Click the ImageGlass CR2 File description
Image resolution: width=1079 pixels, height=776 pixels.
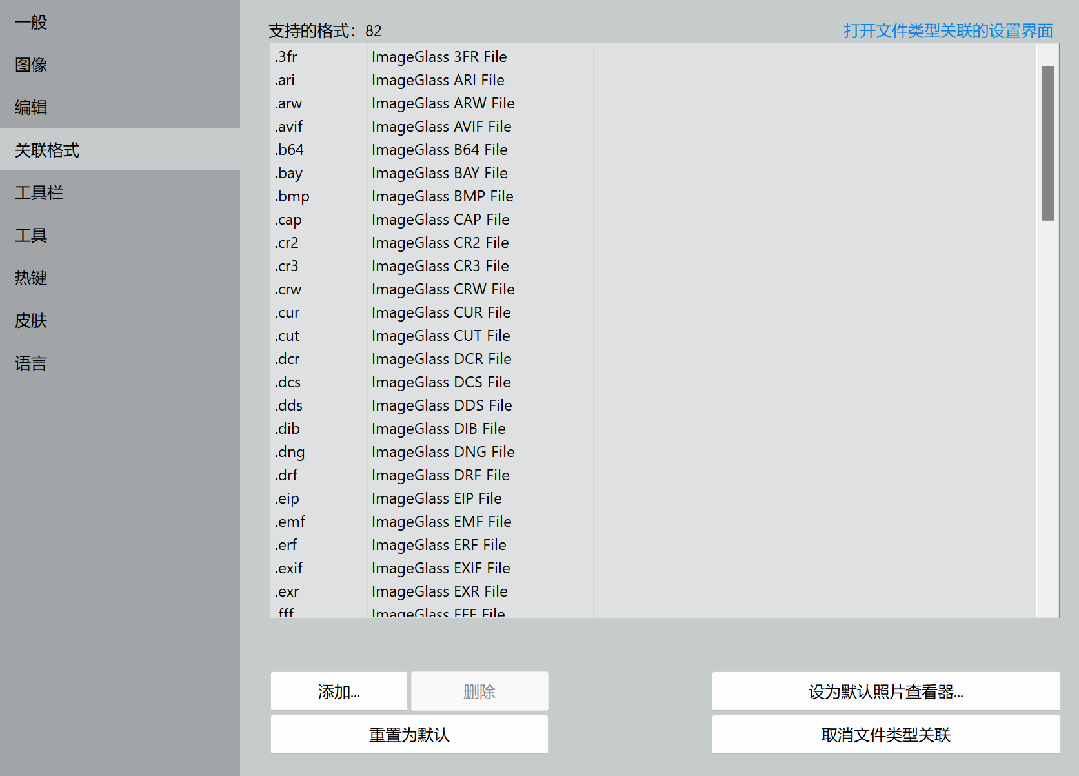(440, 243)
